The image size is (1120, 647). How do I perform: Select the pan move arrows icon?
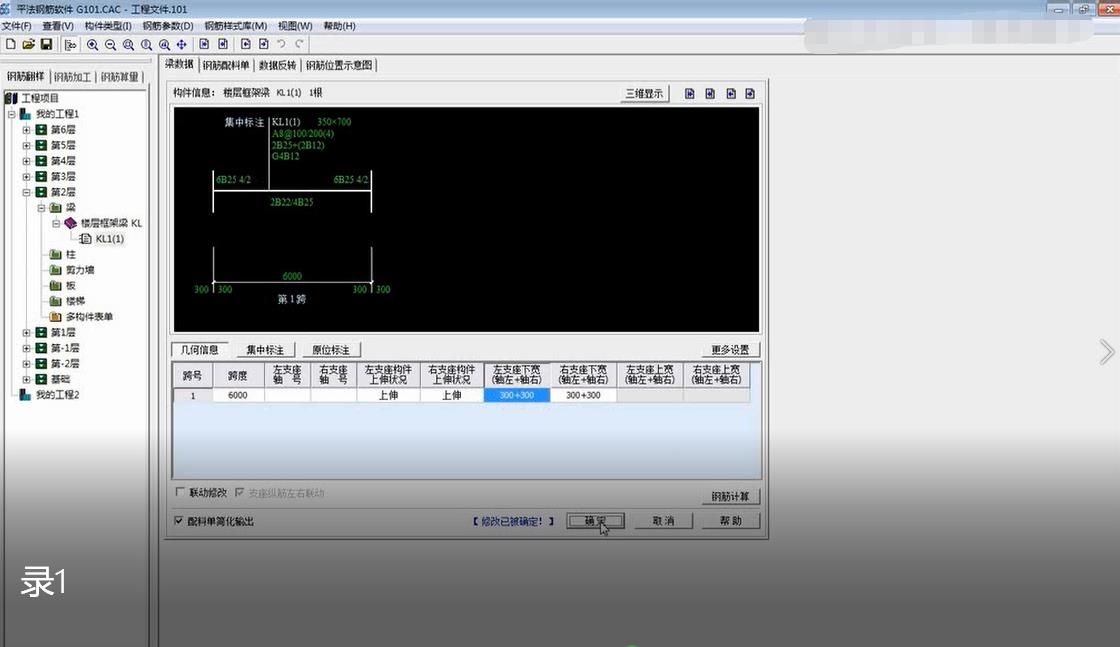click(x=182, y=44)
